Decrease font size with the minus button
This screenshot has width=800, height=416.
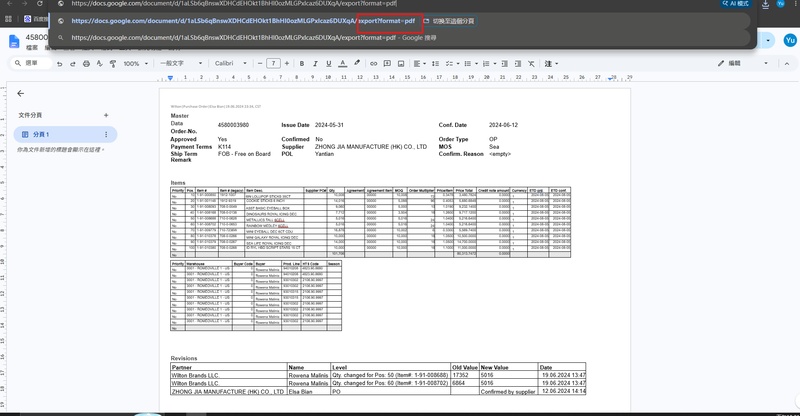tap(260, 63)
